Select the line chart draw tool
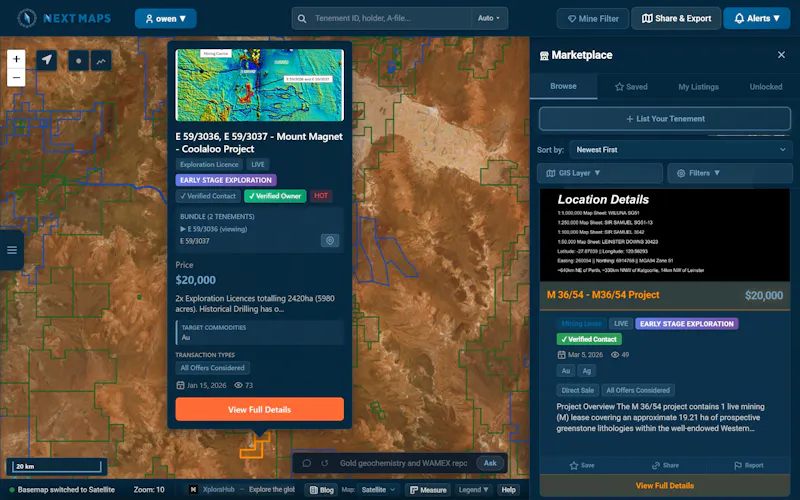This screenshot has height=500, width=800. pos(101,61)
